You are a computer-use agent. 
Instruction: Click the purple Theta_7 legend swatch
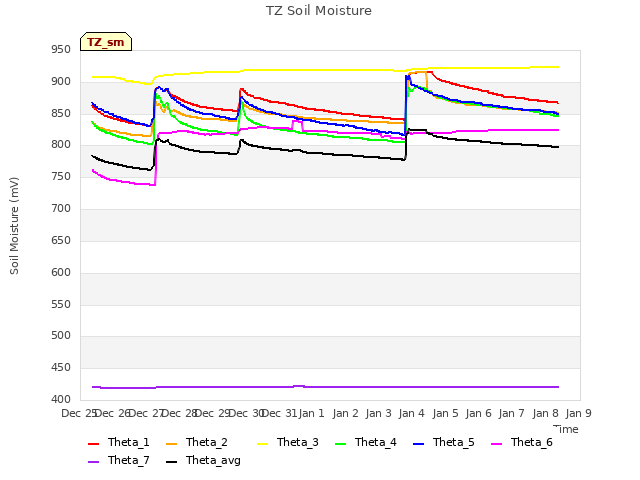pos(93,462)
